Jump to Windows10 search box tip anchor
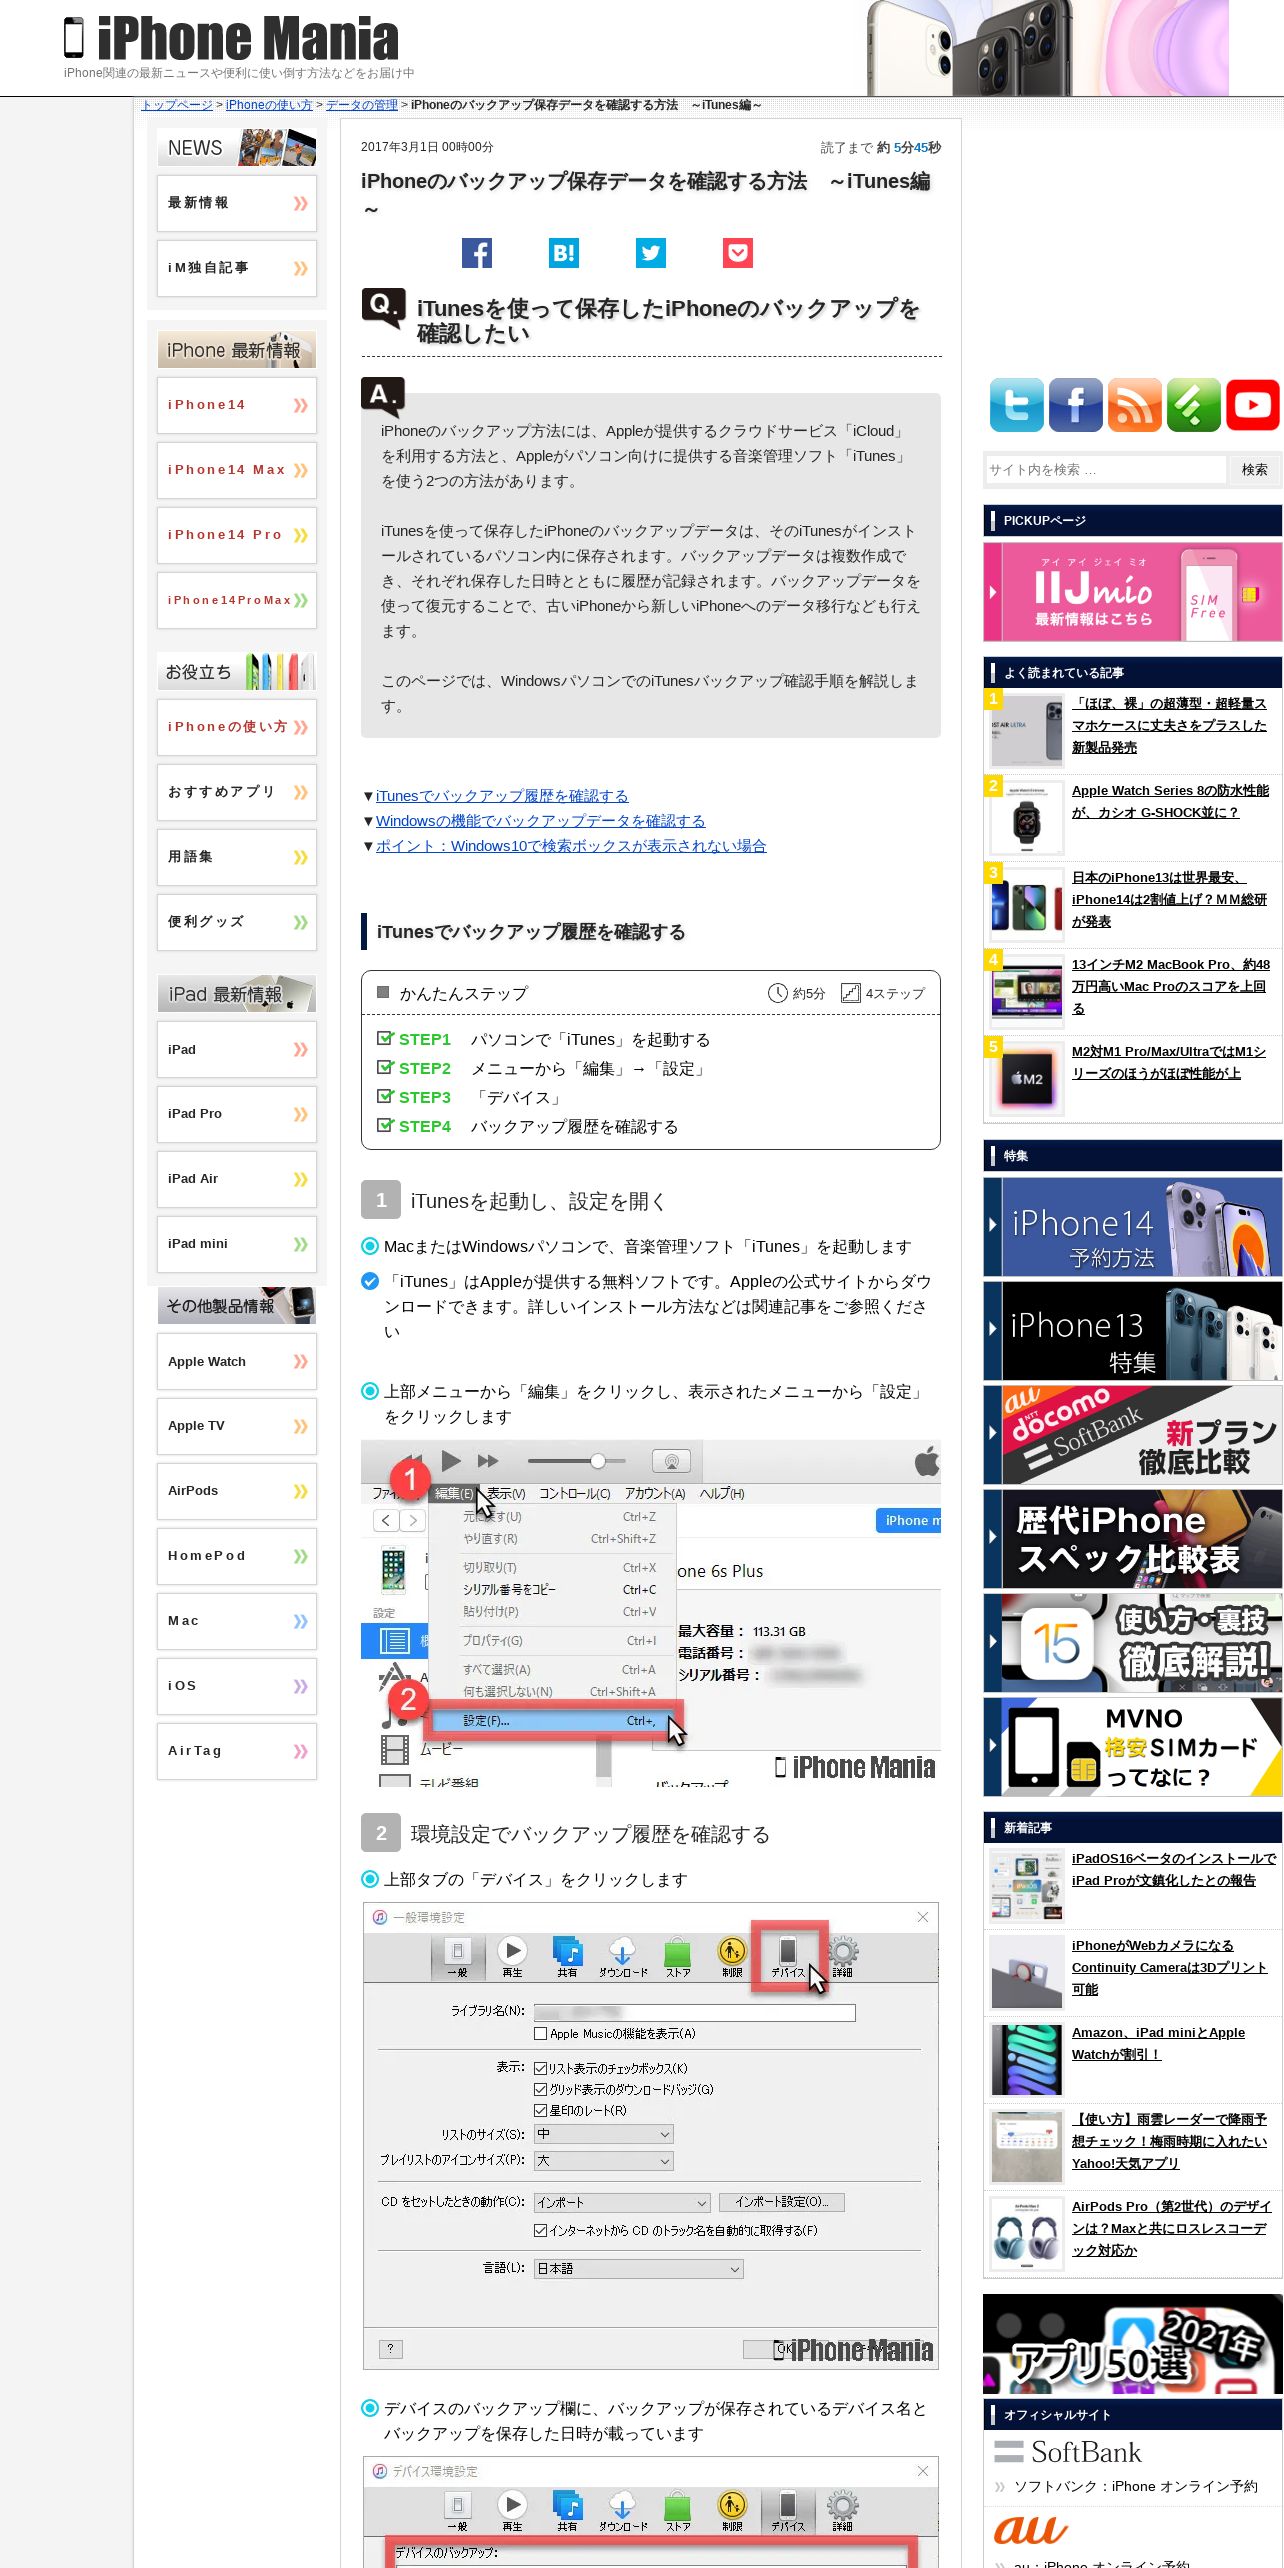 tap(571, 846)
